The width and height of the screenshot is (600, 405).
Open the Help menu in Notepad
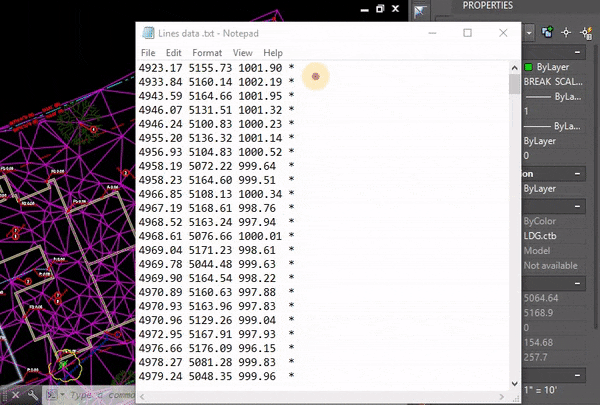point(273,53)
